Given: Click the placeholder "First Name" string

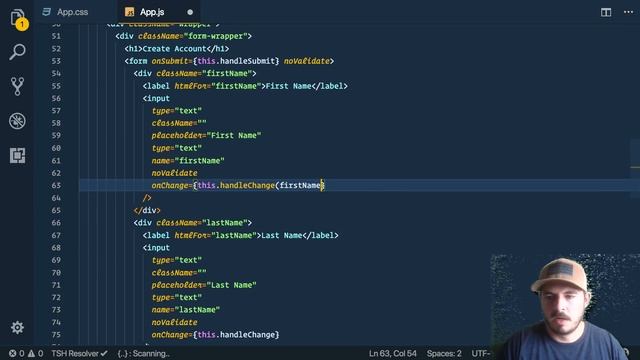Looking at the screenshot, I should (x=233, y=136).
